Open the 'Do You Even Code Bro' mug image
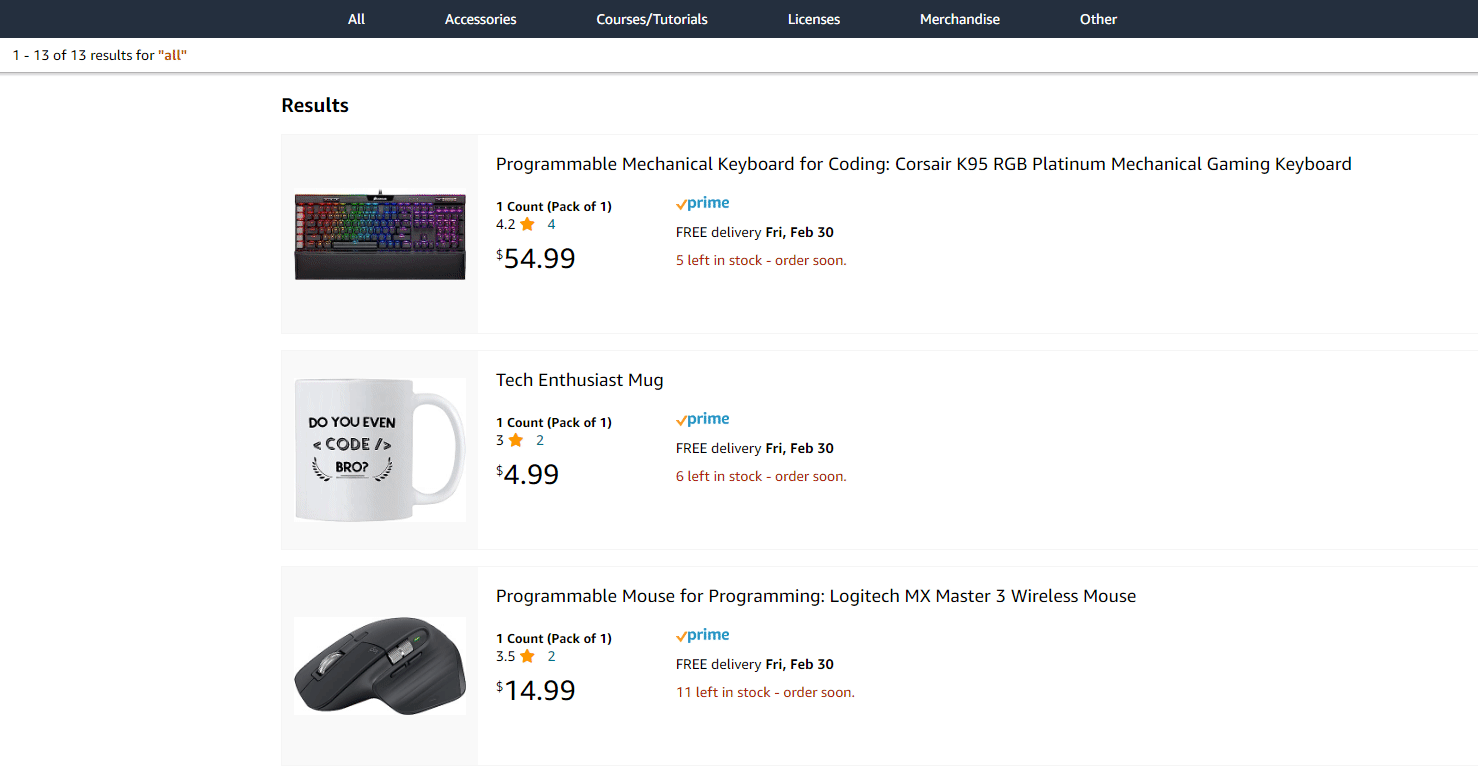The width and height of the screenshot is (1478, 771). pyautogui.click(x=380, y=450)
